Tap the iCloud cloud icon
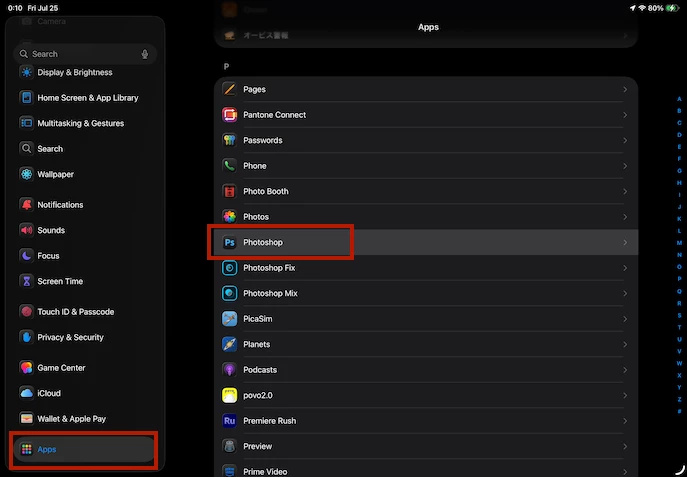687x477 pixels. 27,393
